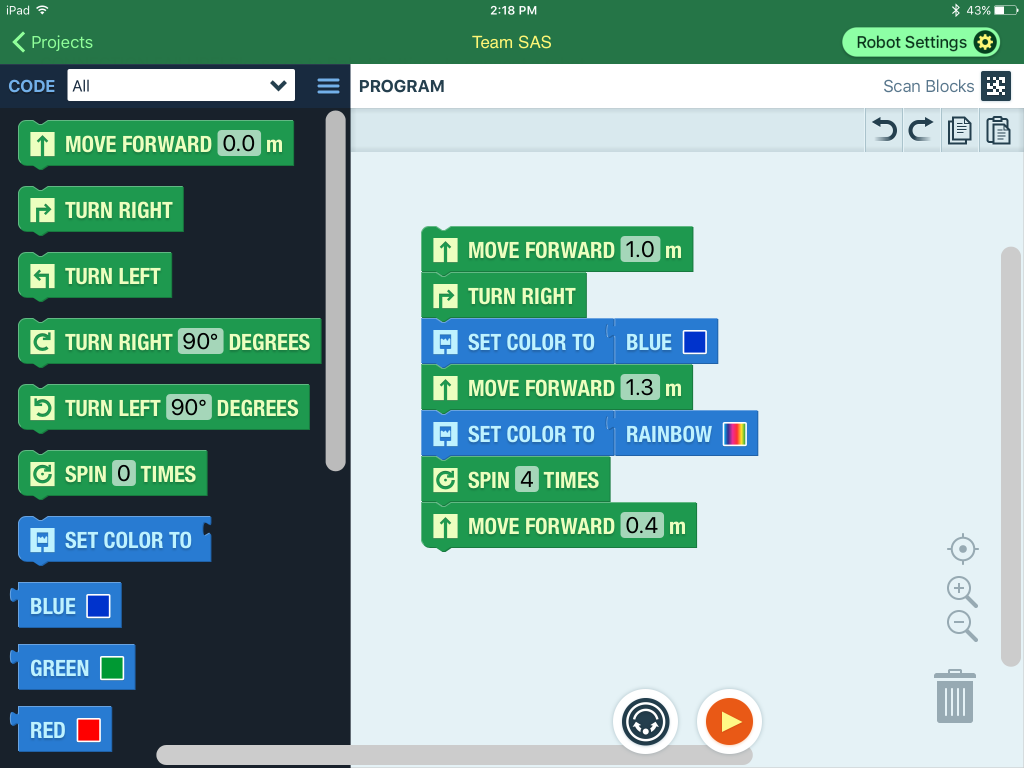Open the Scan Blocks QR scanner

click(x=995, y=86)
